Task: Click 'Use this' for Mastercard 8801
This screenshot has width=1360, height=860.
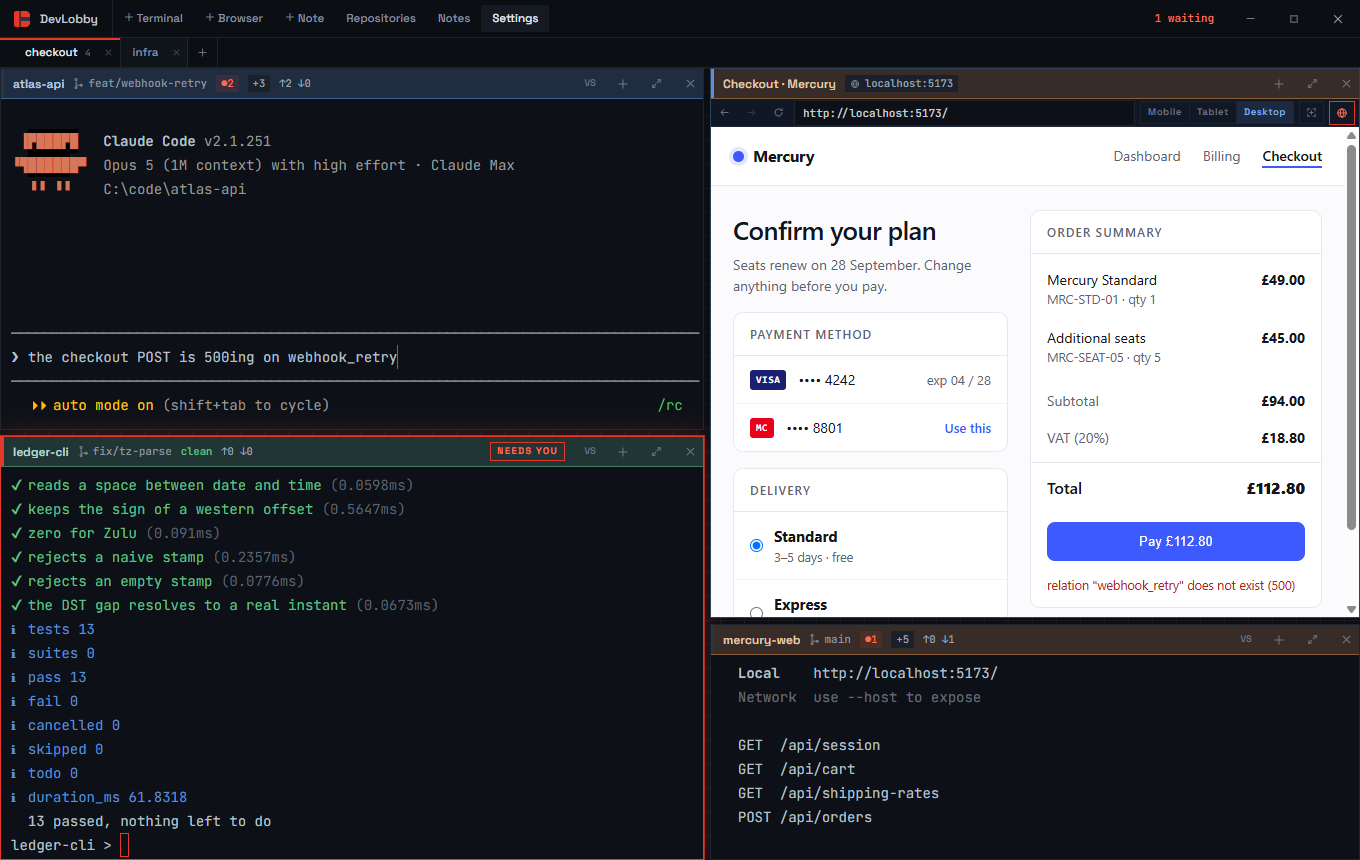Action: pyautogui.click(x=968, y=428)
